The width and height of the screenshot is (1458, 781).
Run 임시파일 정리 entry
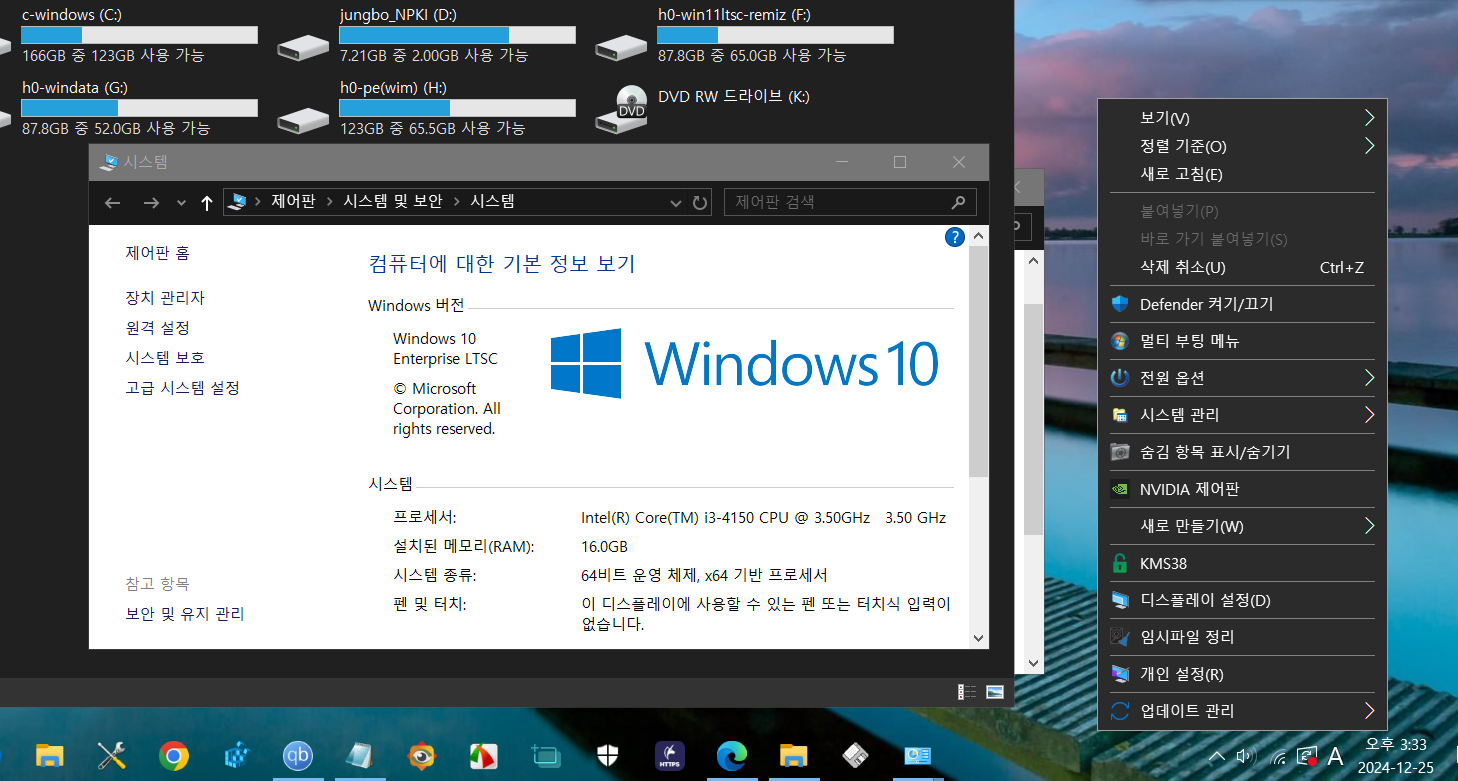(1241, 637)
